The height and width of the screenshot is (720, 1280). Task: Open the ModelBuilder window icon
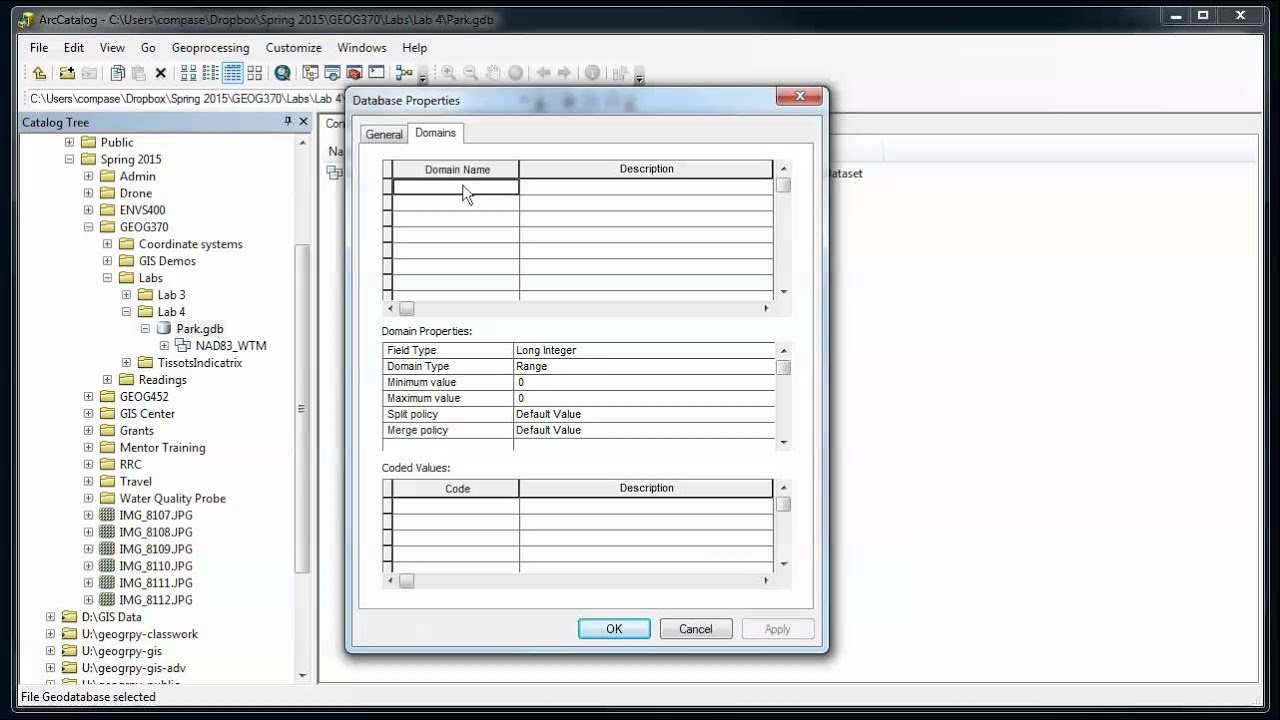[x=404, y=73]
